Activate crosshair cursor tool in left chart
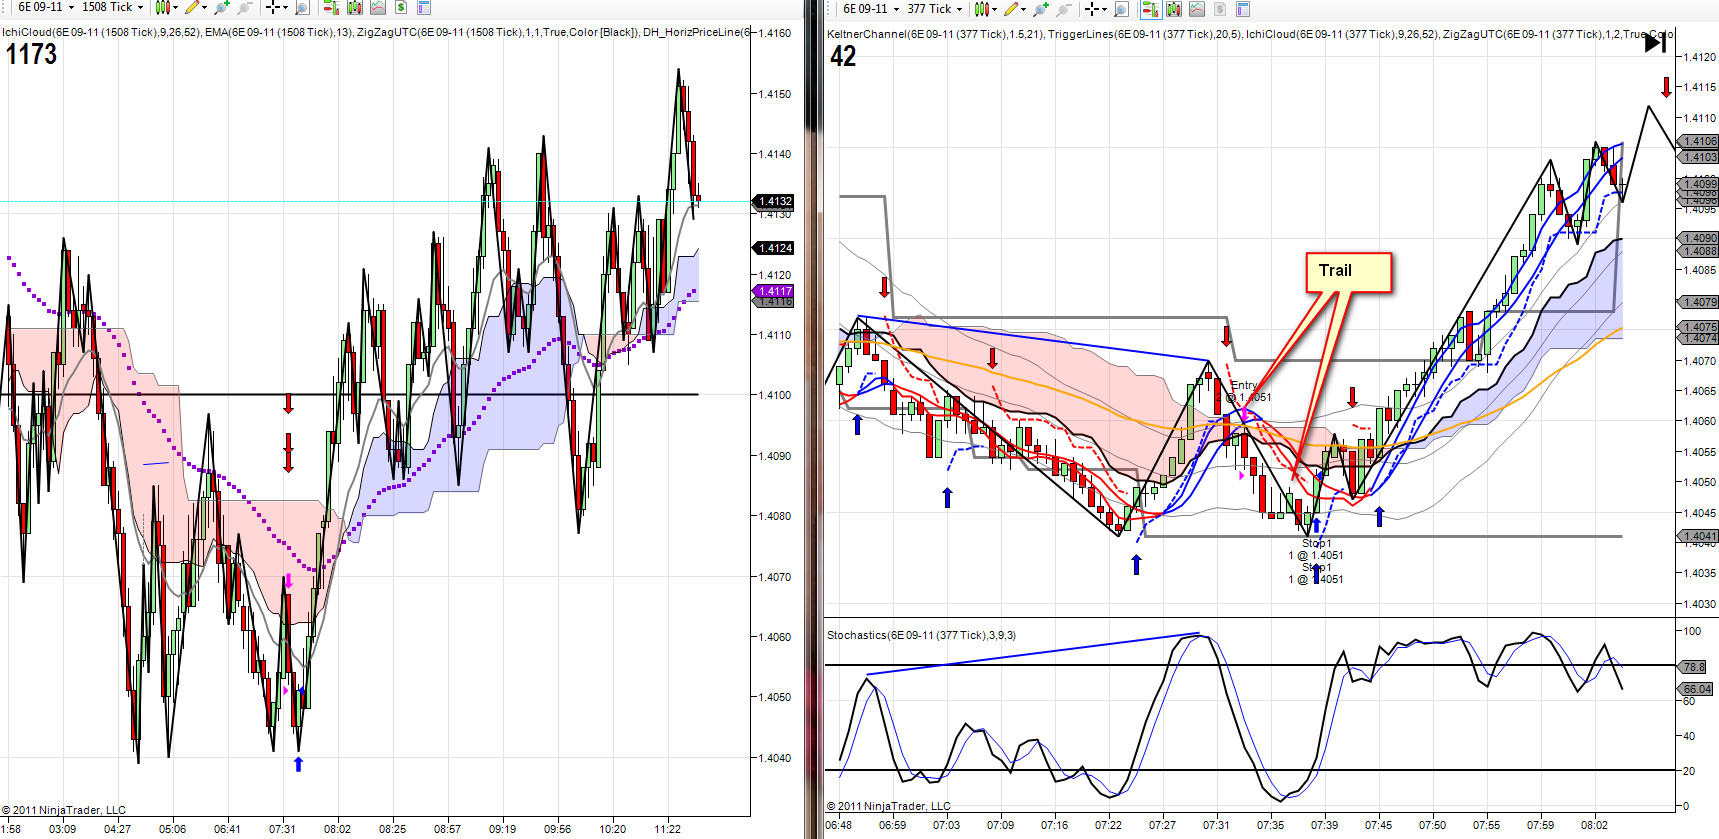 click(x=272, y=8)
